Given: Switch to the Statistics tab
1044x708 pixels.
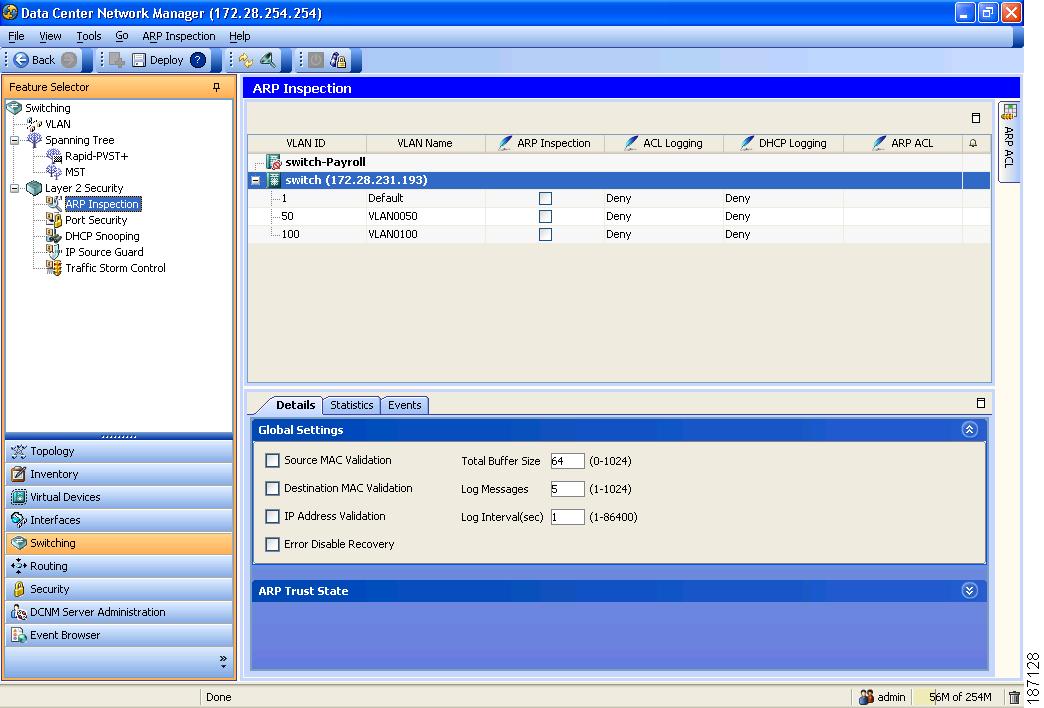Looking at the screenshot, I should click(351, 405).
